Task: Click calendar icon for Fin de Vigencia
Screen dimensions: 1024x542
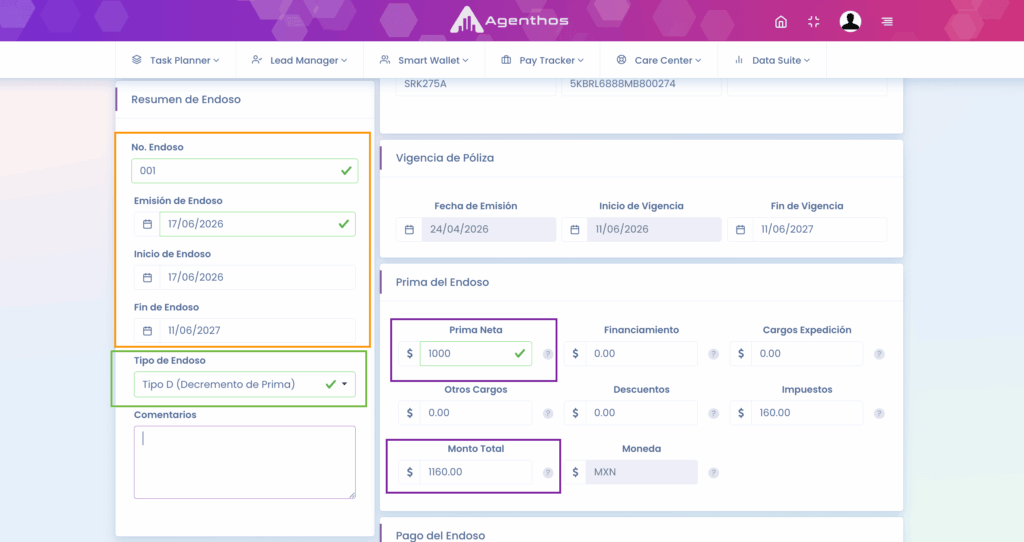Action: (x=741, y=230)
